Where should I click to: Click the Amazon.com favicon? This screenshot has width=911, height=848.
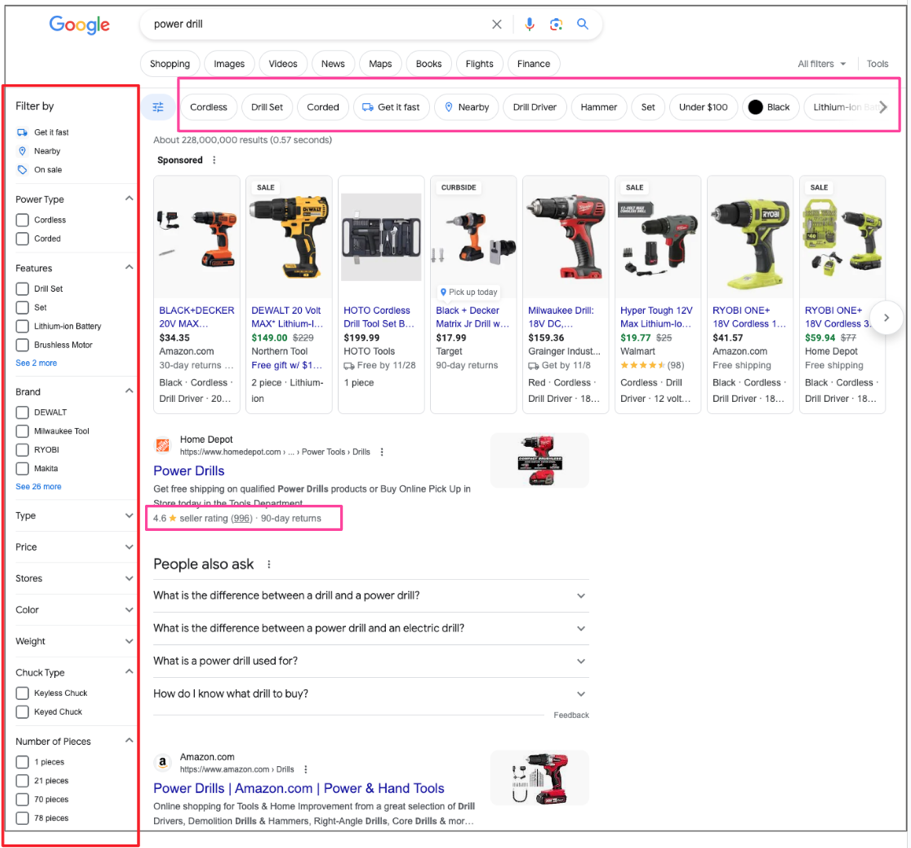163,763
